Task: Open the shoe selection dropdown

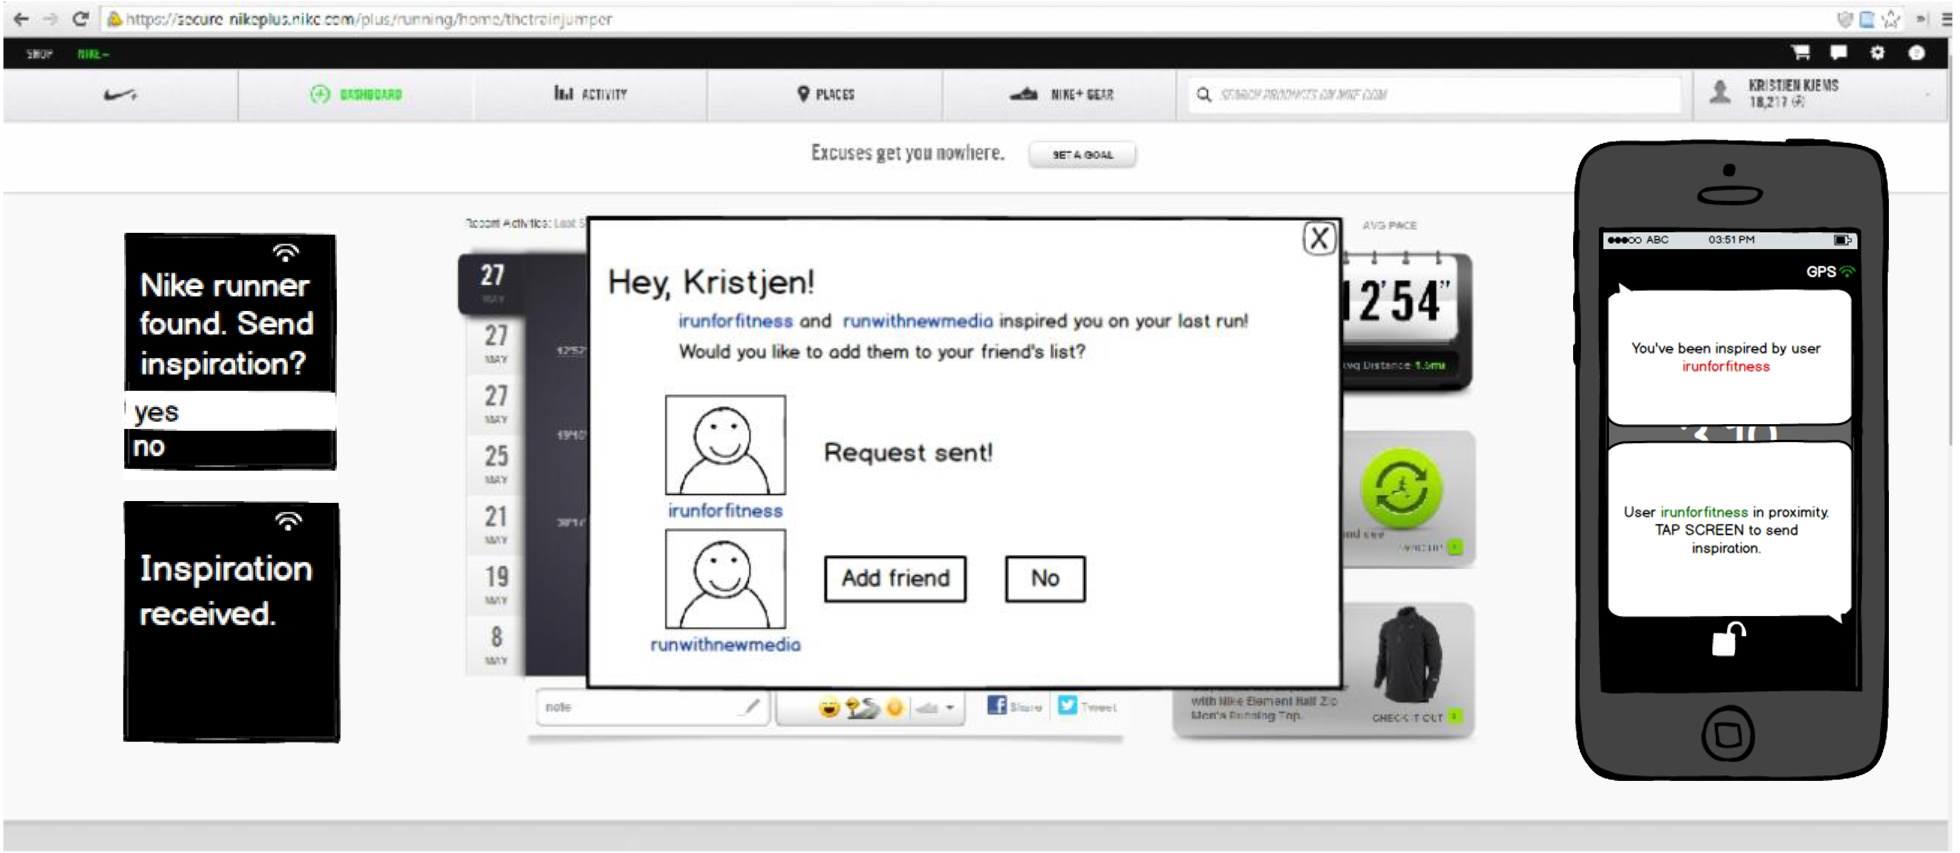Action: (x=936, y=708)
